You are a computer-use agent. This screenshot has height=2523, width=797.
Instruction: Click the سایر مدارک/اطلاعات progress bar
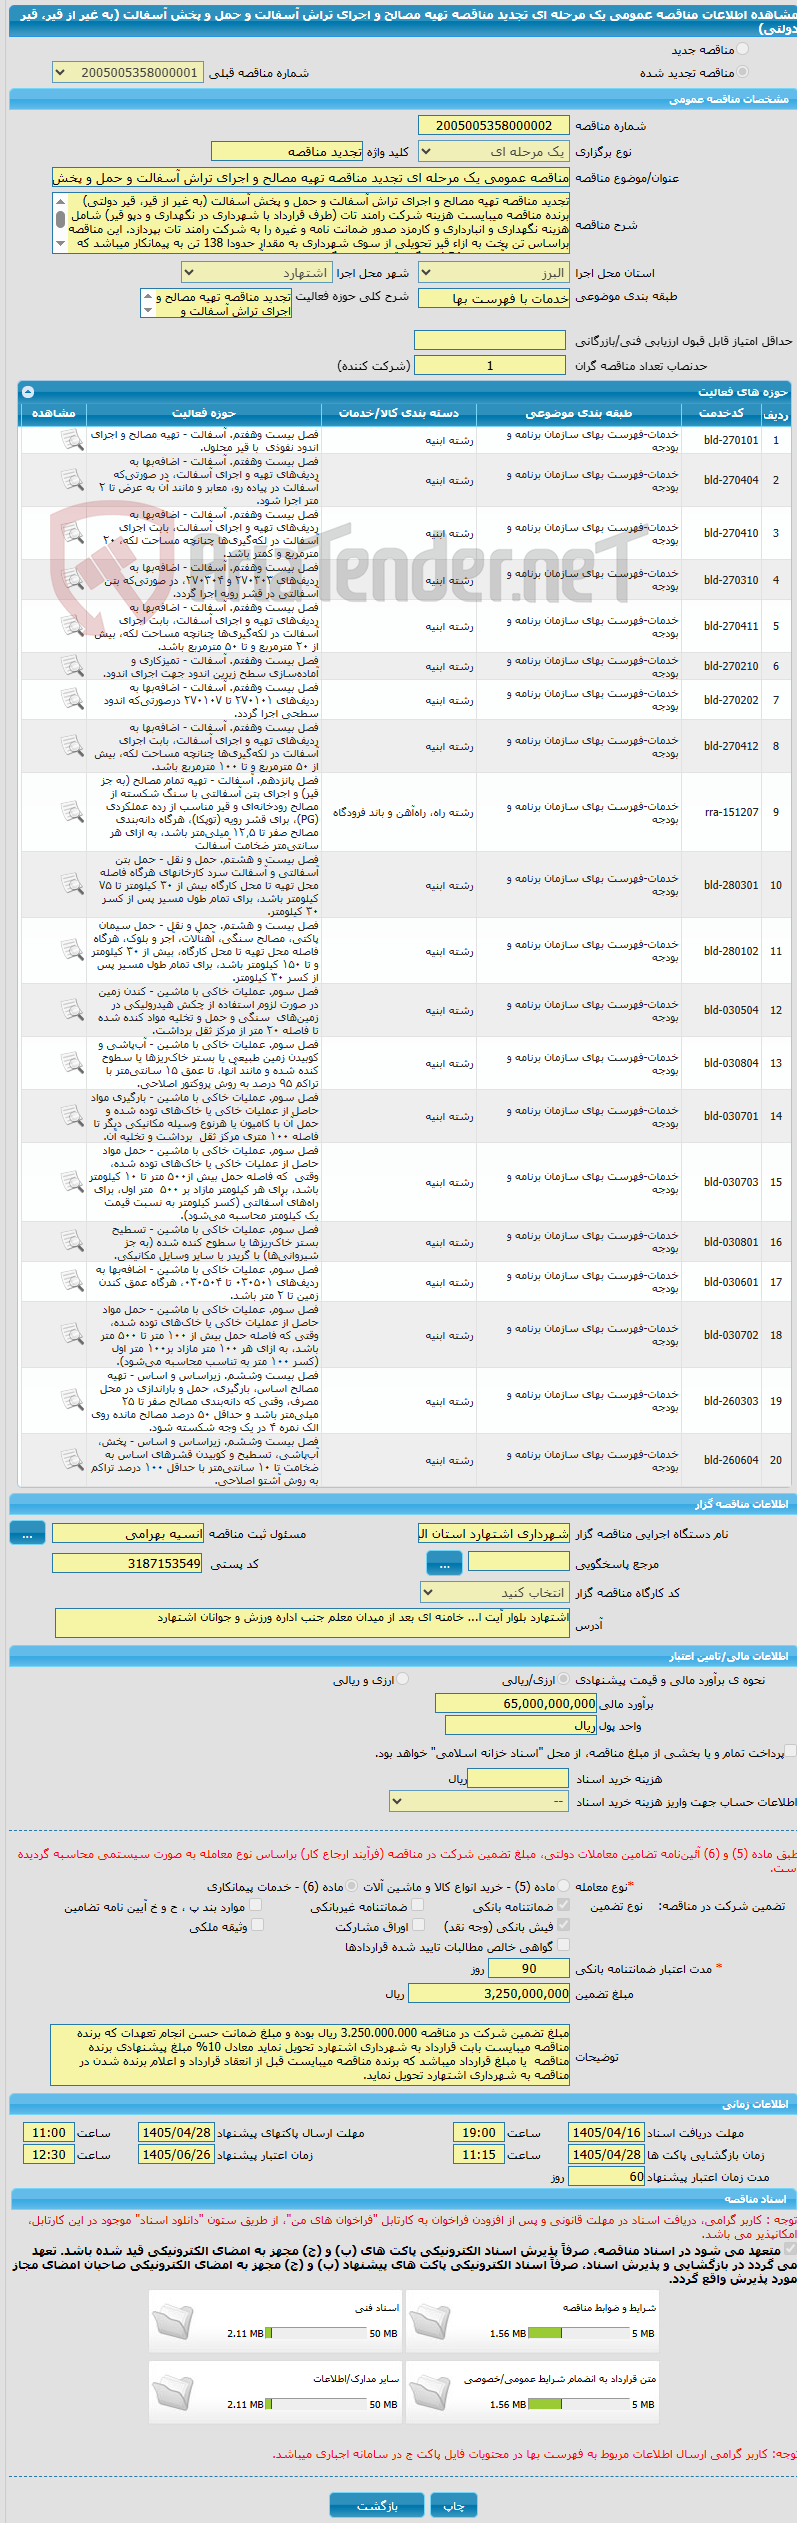(x=317, y=2405)
